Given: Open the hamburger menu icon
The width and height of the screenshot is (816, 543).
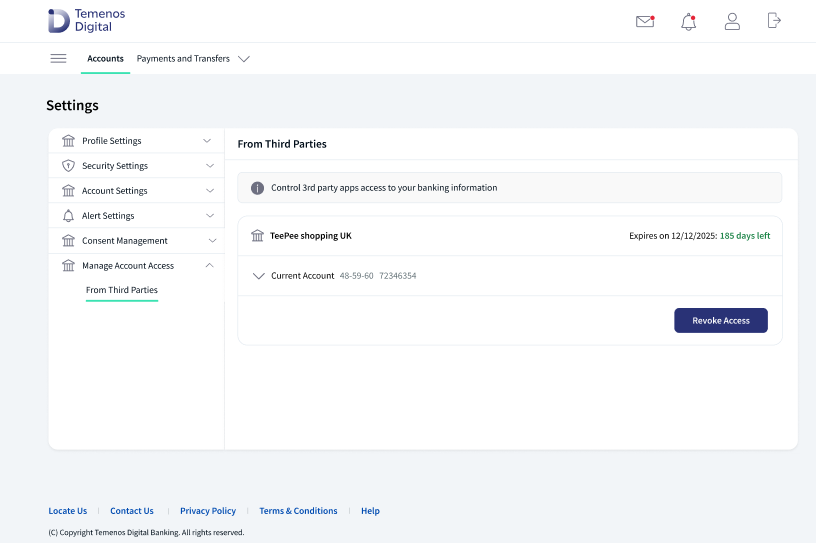Looking at the screenshot, I should pos(58,58).
